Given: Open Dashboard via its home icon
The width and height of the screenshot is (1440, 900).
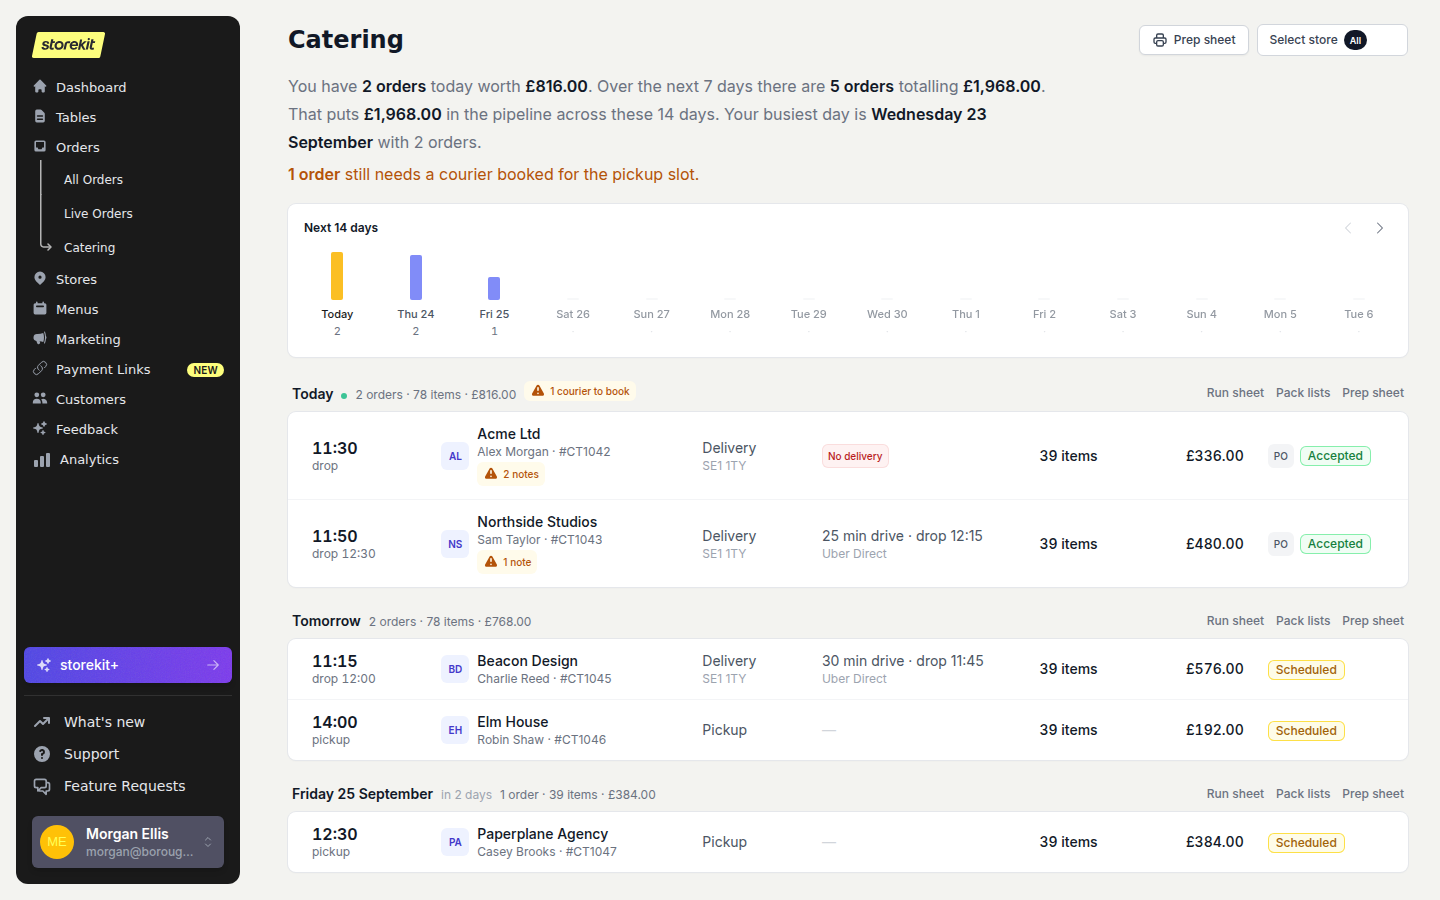Looking at the screenshot, I should 40,87.
